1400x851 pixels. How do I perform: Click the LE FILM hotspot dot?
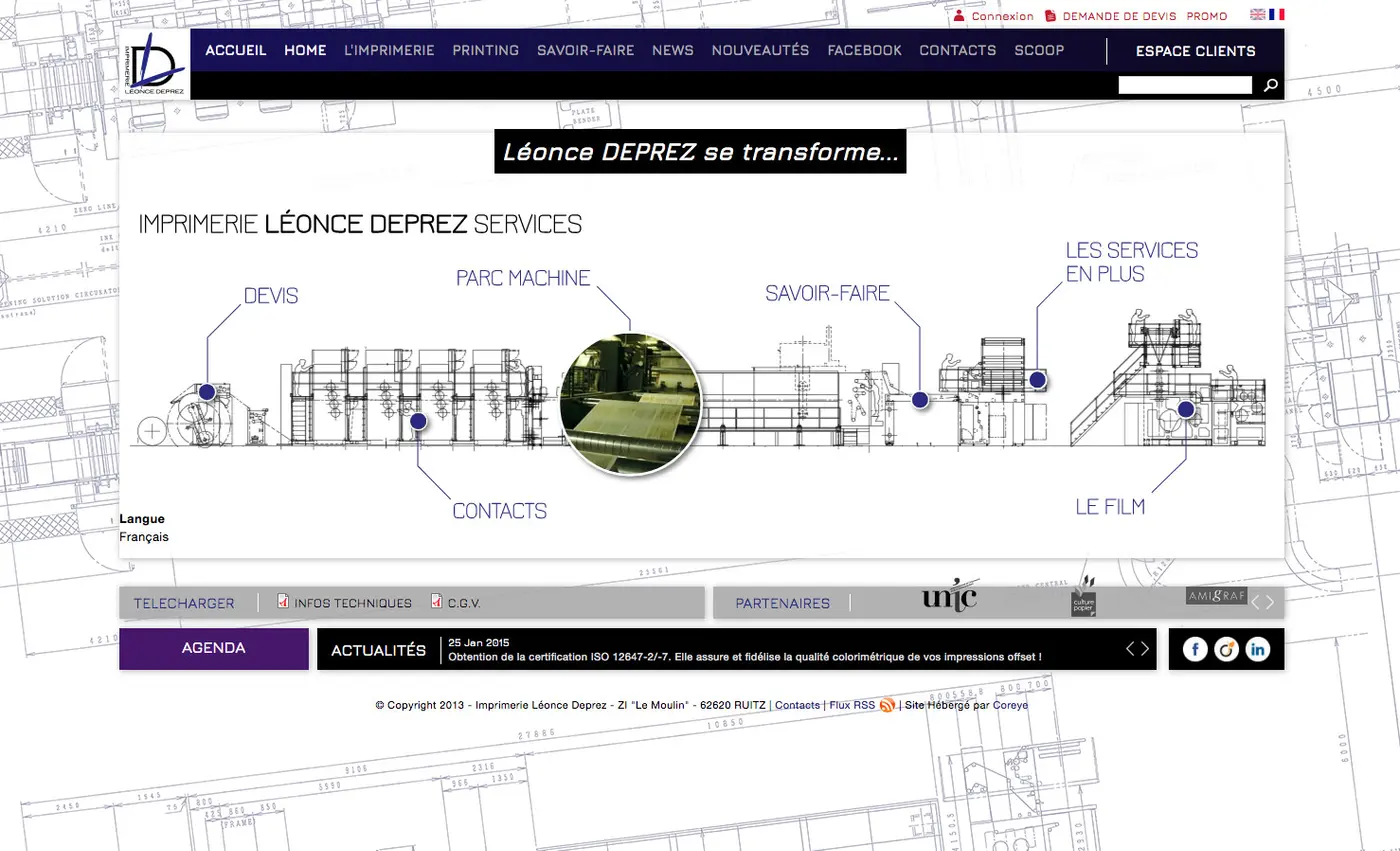point(1186,408)
